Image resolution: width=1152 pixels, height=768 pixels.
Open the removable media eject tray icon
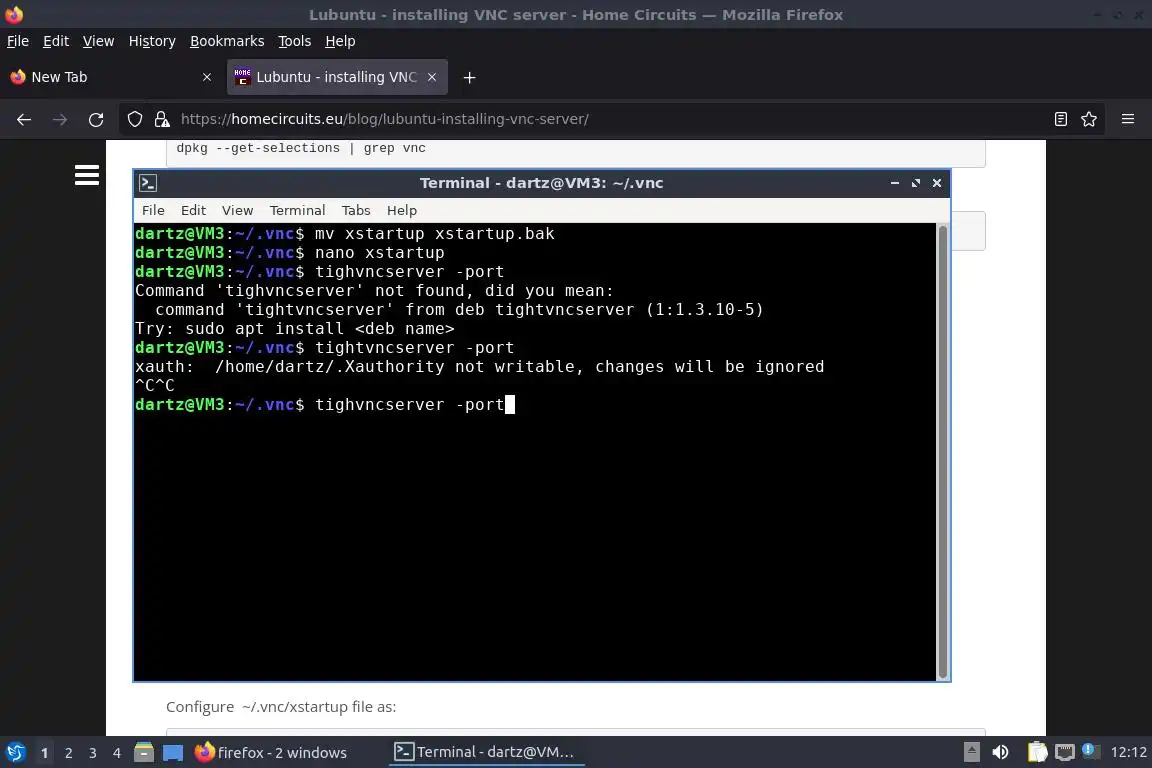[971, 753]
